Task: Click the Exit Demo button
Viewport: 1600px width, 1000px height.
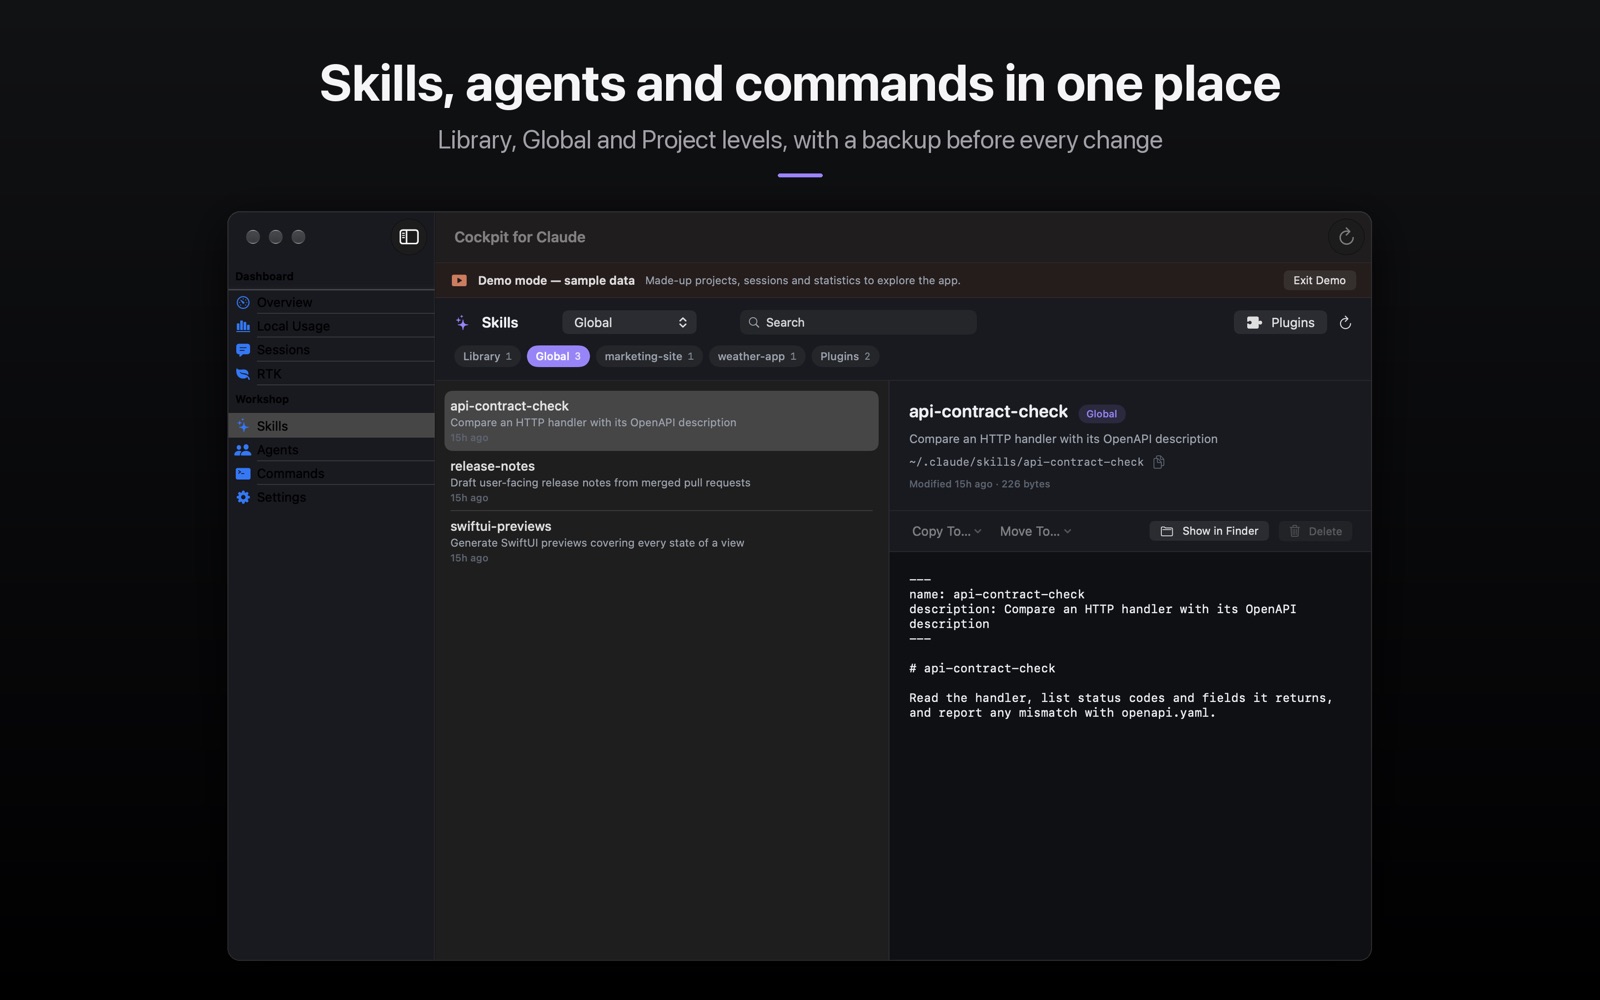Action: pyautogui.click(x=1319, y=281)
